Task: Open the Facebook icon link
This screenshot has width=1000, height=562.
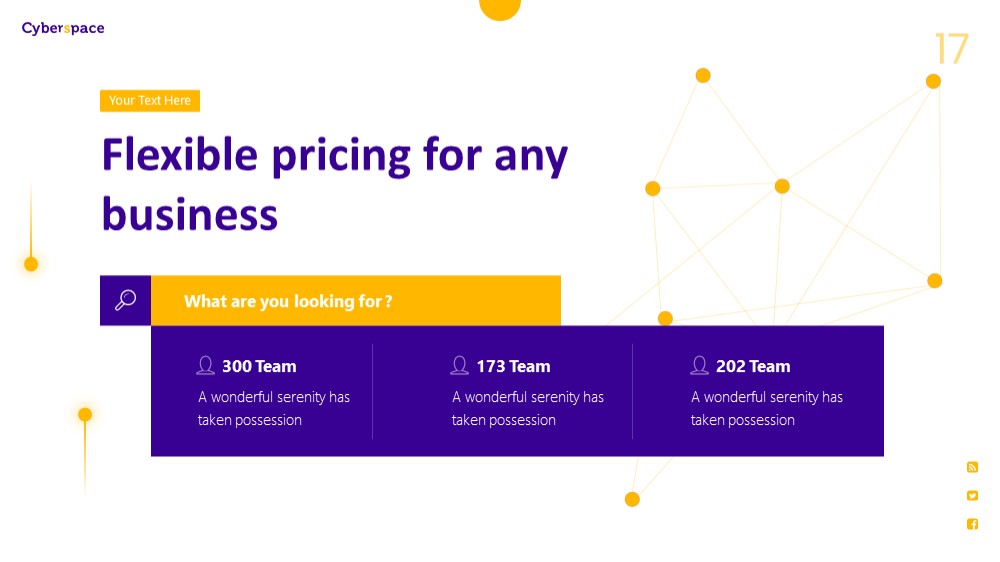Action: 972,524
